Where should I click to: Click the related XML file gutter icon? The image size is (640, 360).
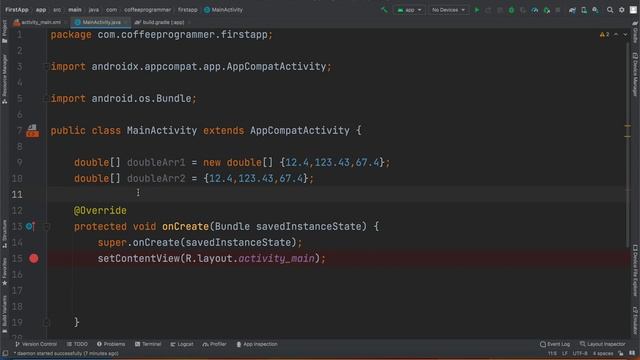pos(33,131)
